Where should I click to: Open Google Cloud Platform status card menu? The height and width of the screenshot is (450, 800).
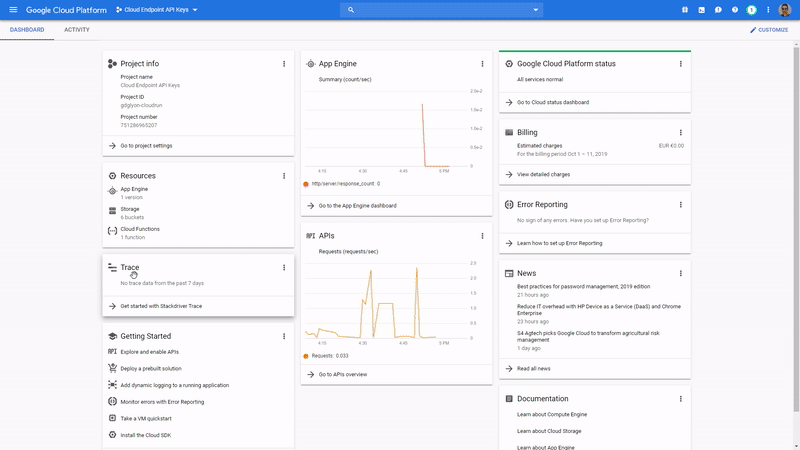coord(681,64)
